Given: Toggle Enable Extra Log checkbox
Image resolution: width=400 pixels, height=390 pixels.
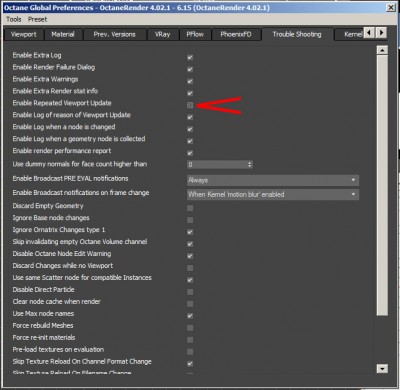Looking at the screenshot, I should point(190,57).
